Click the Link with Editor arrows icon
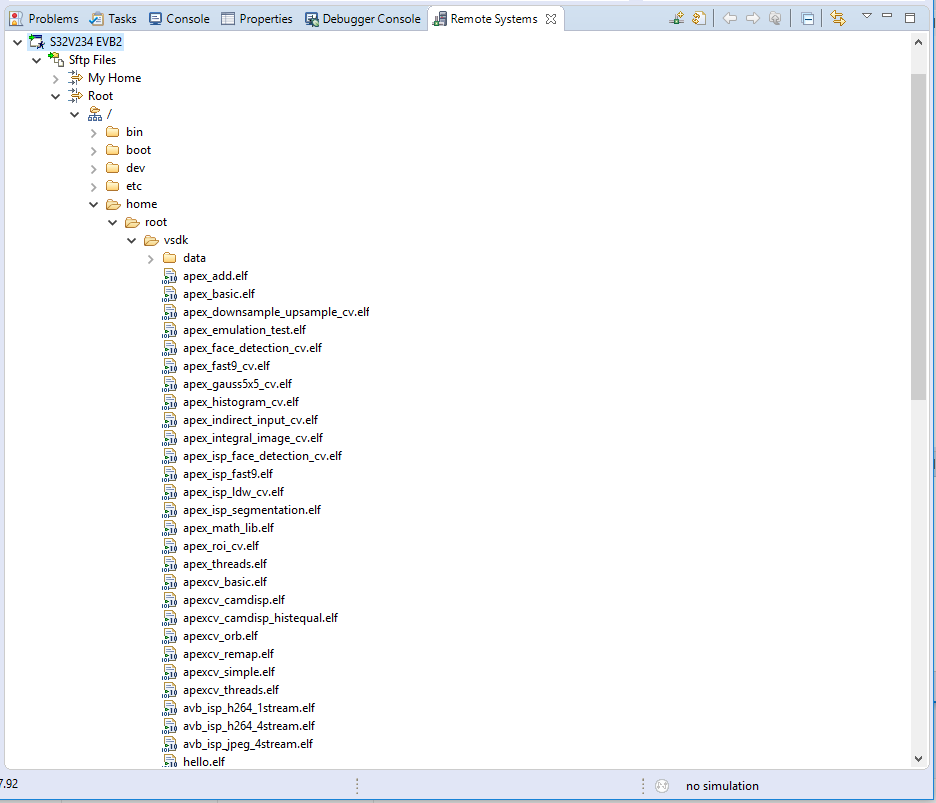 tap(838, 19)
